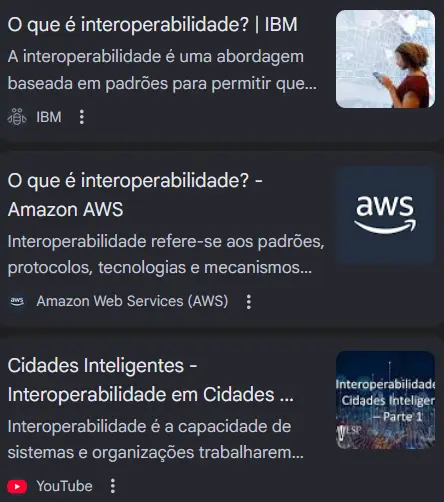Click the IBM bee favicon icon
444x502 pixels.
17,117
